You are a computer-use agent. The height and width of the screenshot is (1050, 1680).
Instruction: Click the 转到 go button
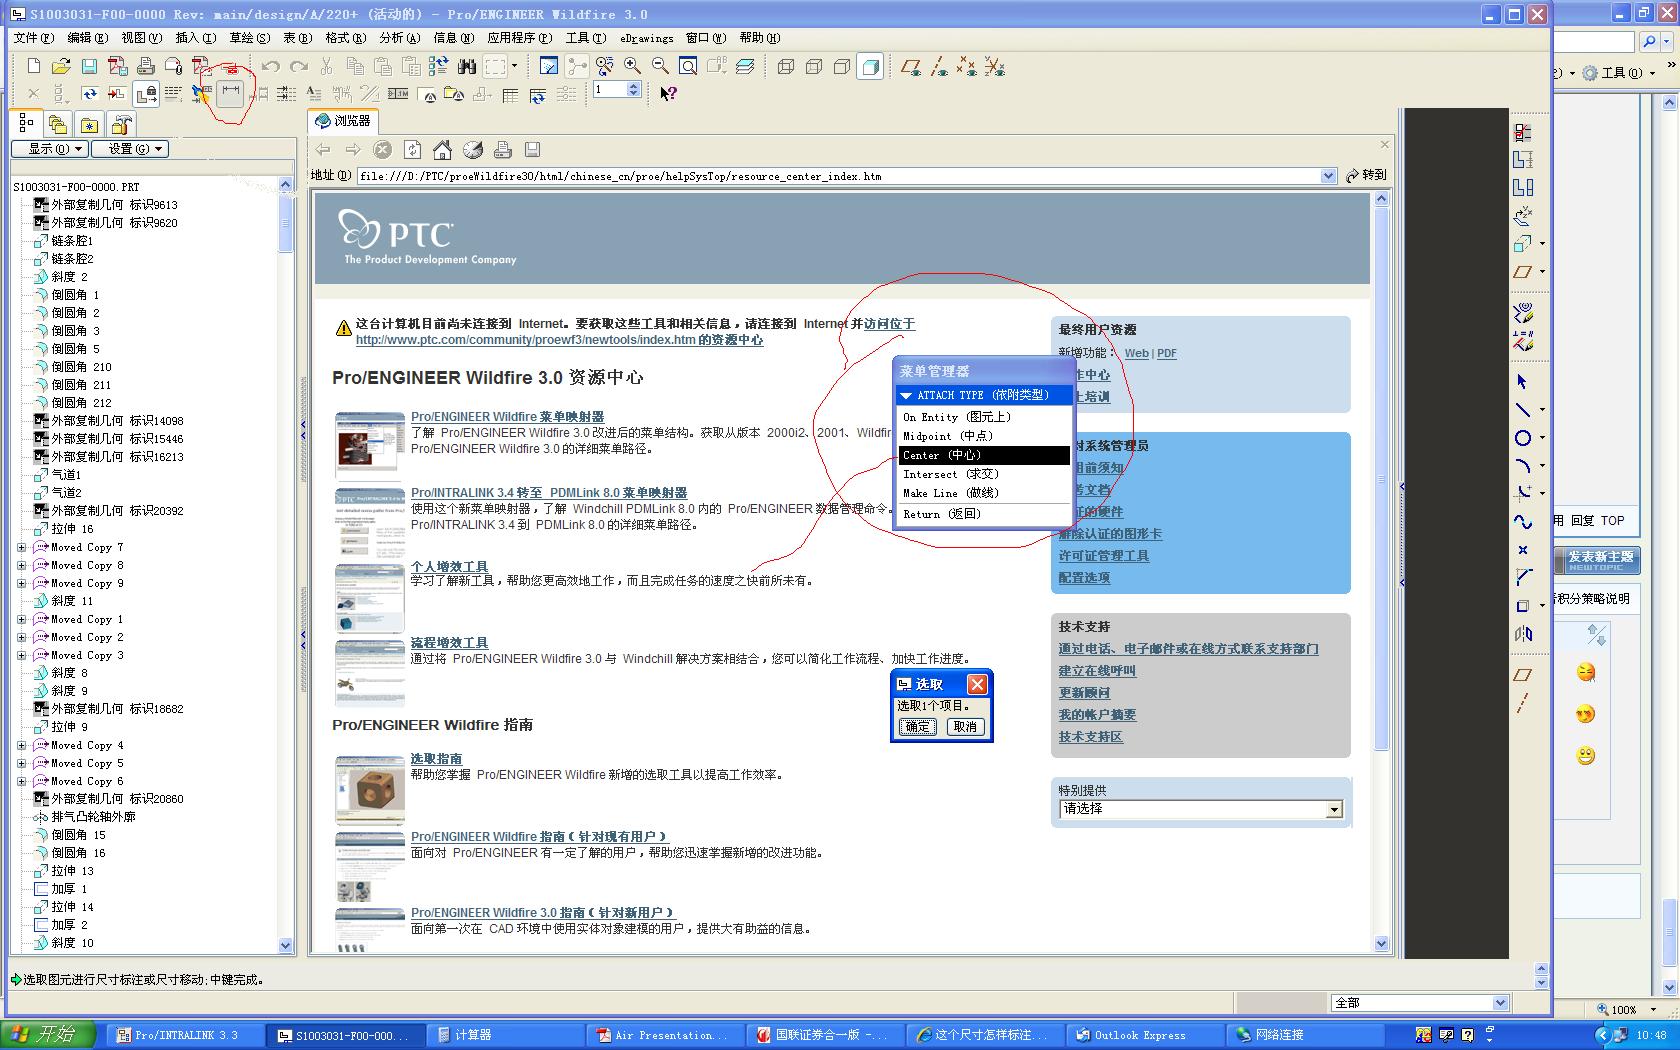(x=1366, y=175)
